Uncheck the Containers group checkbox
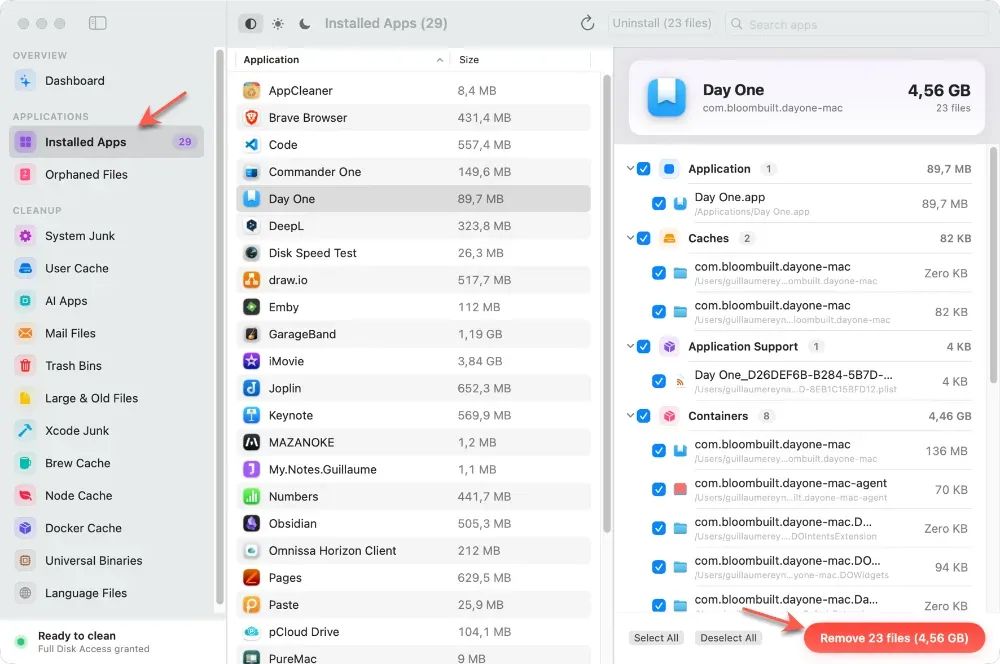This screenshot has width=1000, height=664. [x=643, y=416]
